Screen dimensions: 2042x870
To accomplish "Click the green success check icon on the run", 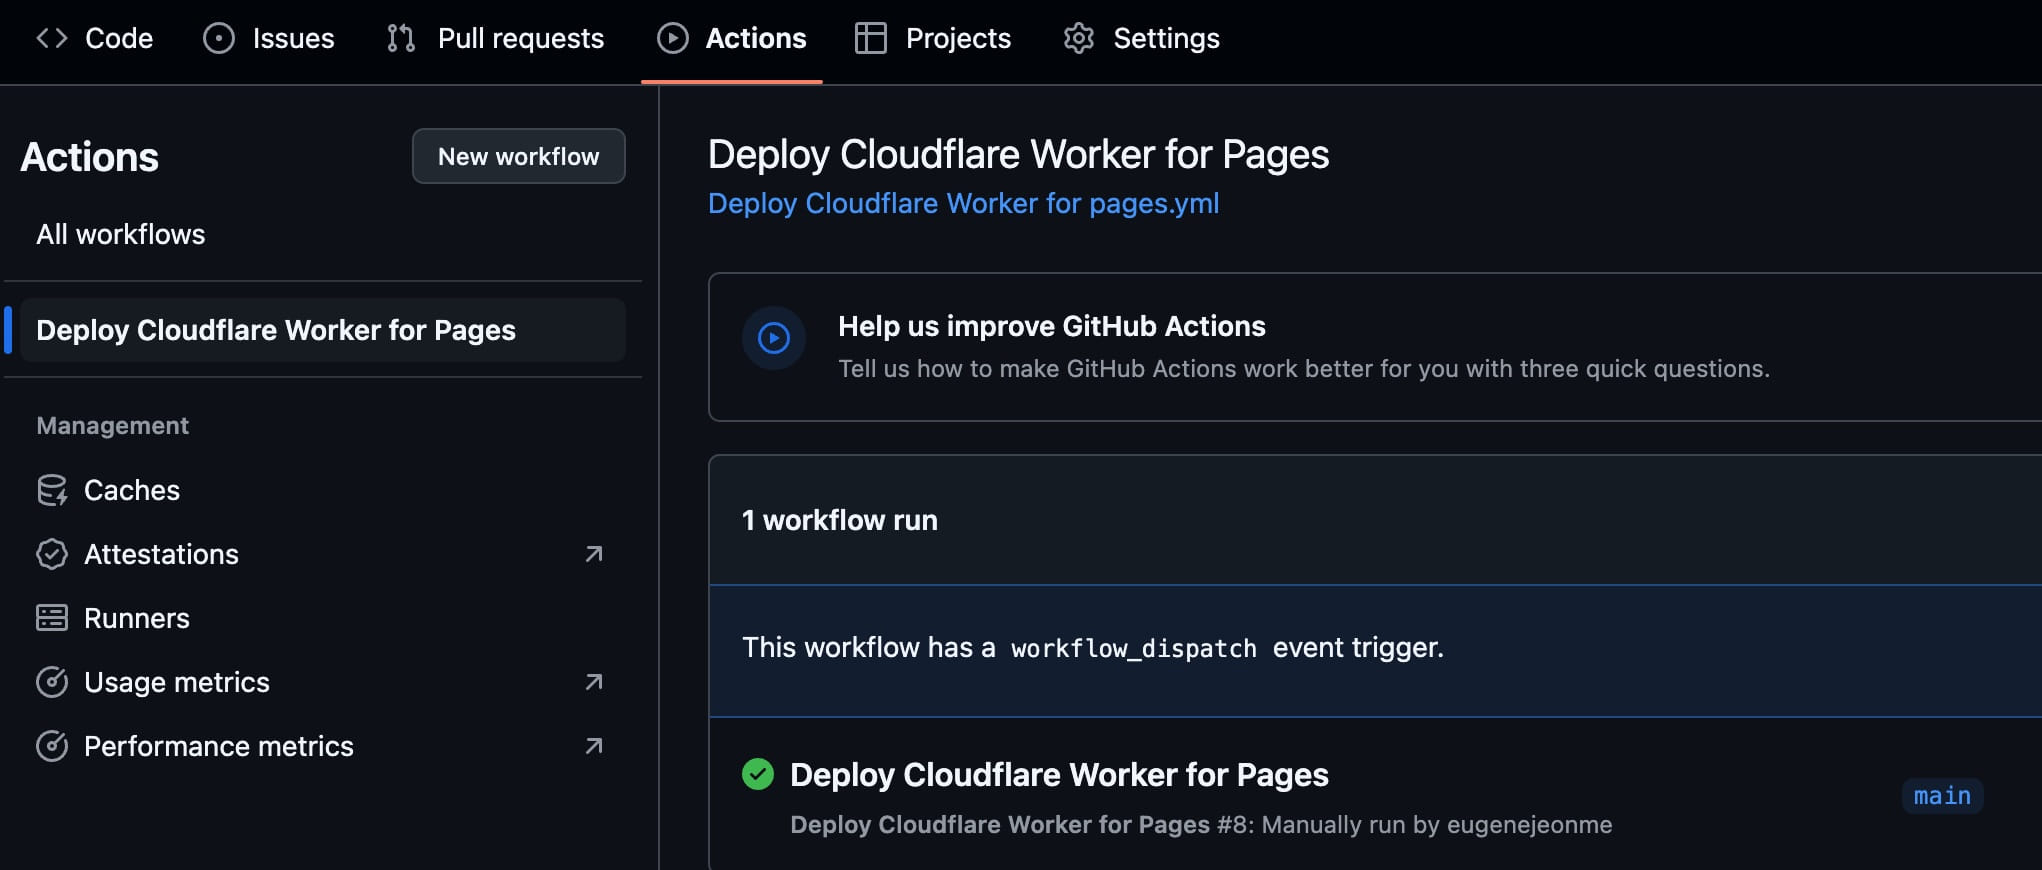I will click(758, 774).
